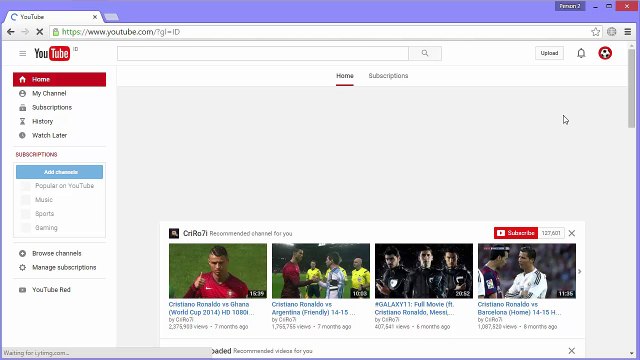Screen dimensions: 640x360
Task: Bookmark page with the star icon
Action: click(596, 32)
